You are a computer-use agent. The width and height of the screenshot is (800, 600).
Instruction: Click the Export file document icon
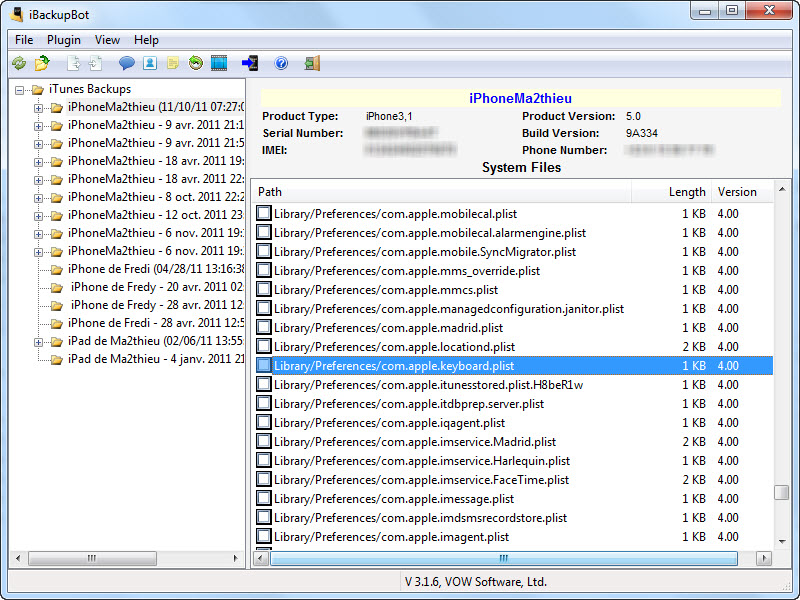tap(74, 63)
